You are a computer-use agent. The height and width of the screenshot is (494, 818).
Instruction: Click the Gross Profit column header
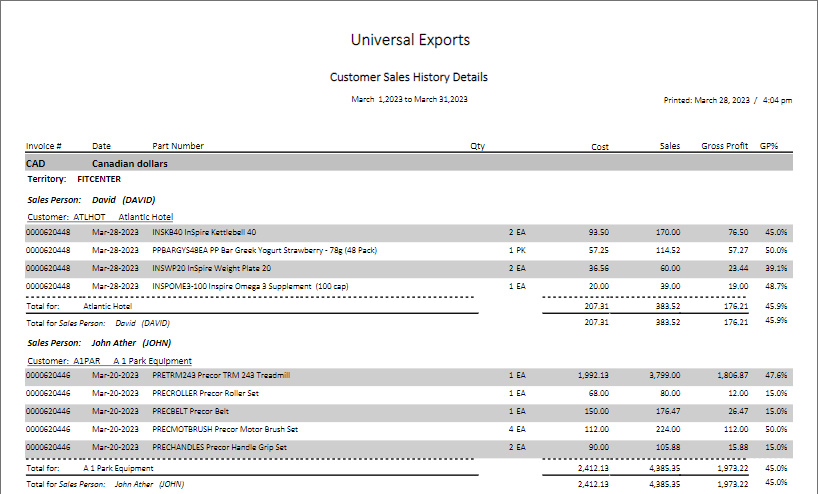pos(724,146)
